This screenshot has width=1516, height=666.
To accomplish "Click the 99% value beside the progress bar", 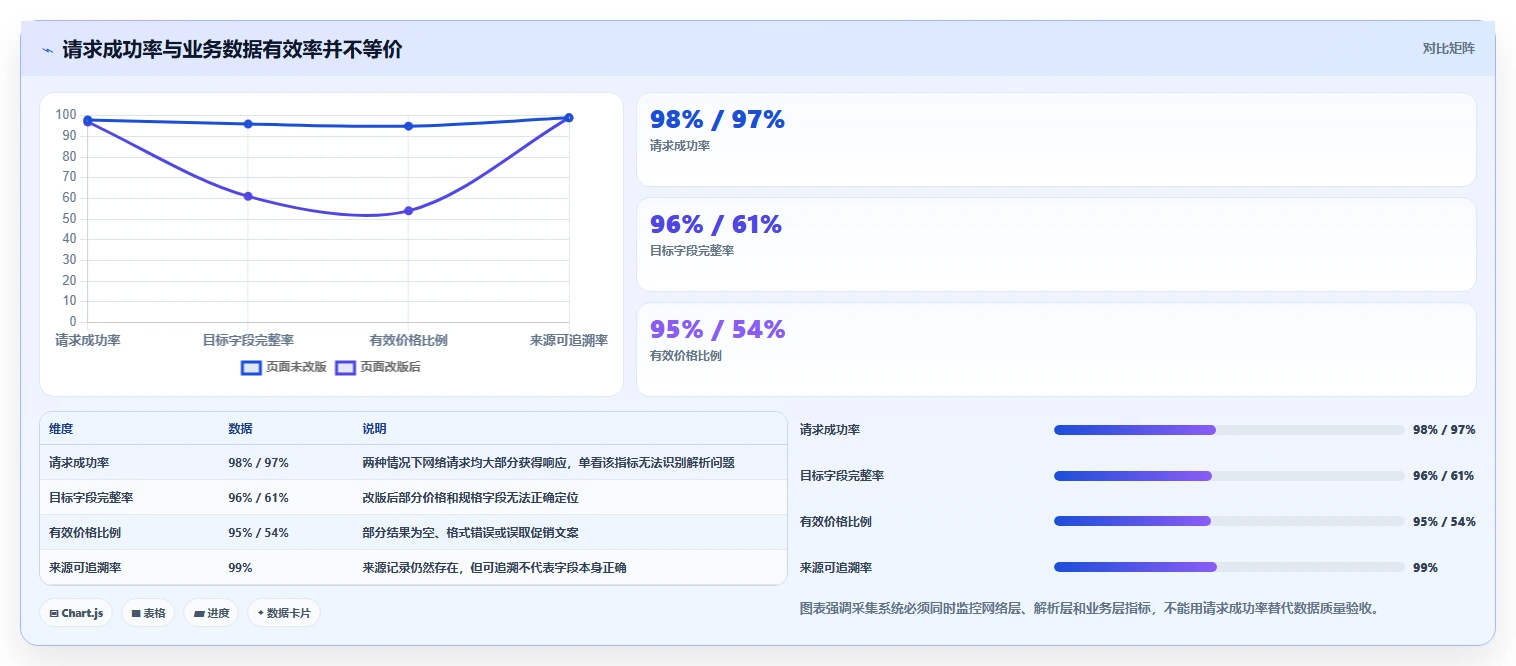I will (x=1425, y=567).
